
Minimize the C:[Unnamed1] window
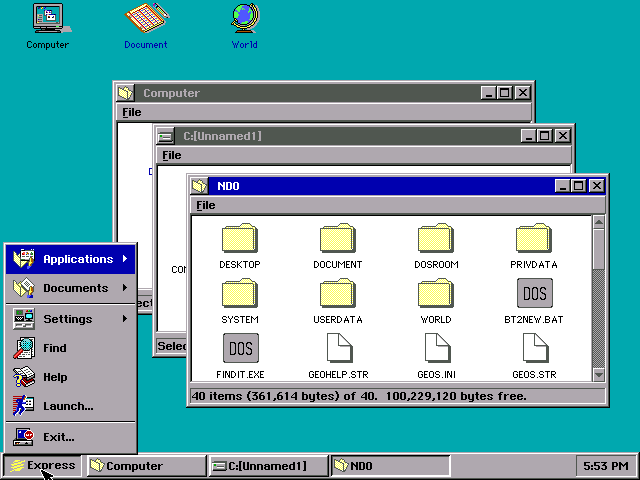[x=528, y=136]
